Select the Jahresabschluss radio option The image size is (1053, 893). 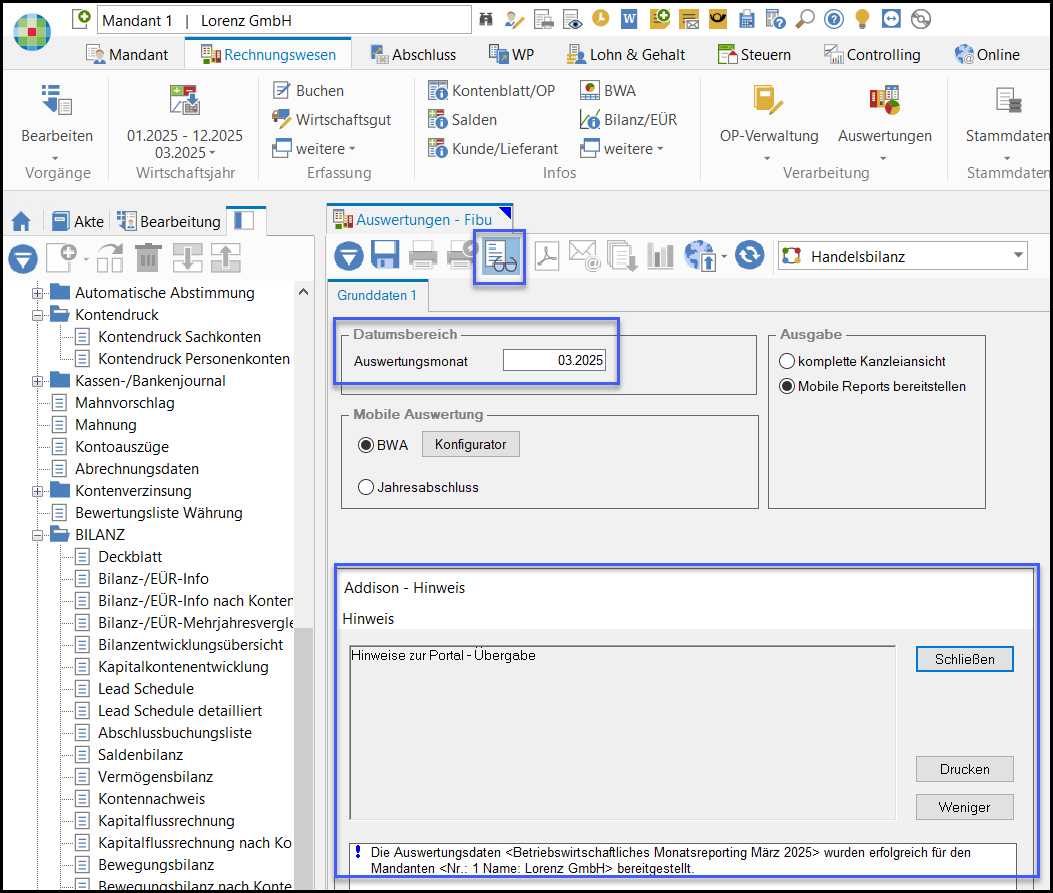coord(366,488)
